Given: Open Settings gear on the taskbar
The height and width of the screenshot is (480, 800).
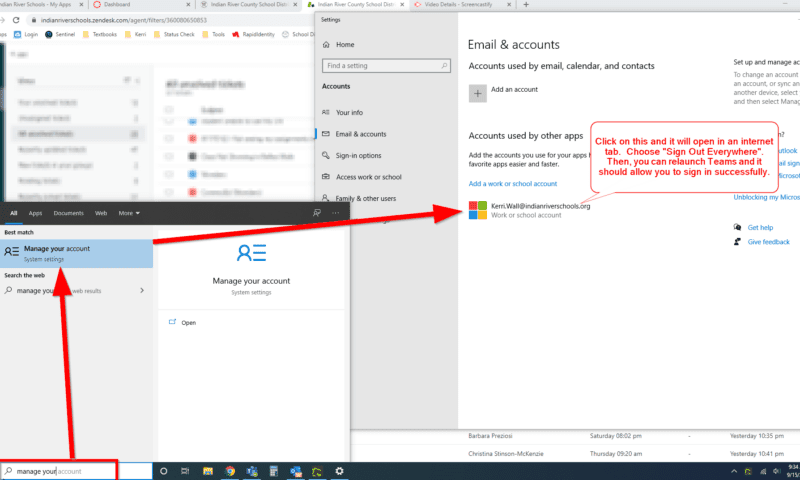Looking at the screenshot, I should [x=339, y=471].
